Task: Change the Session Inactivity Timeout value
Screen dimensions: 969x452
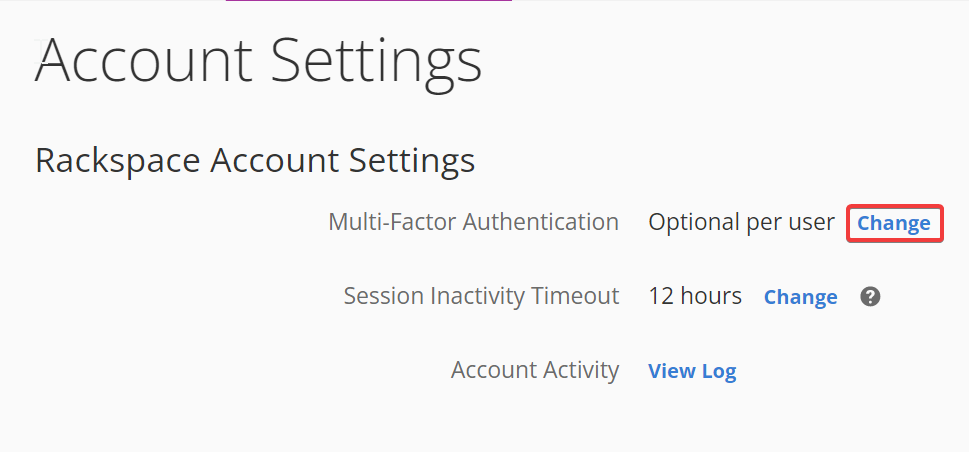Action: [800, 297]
